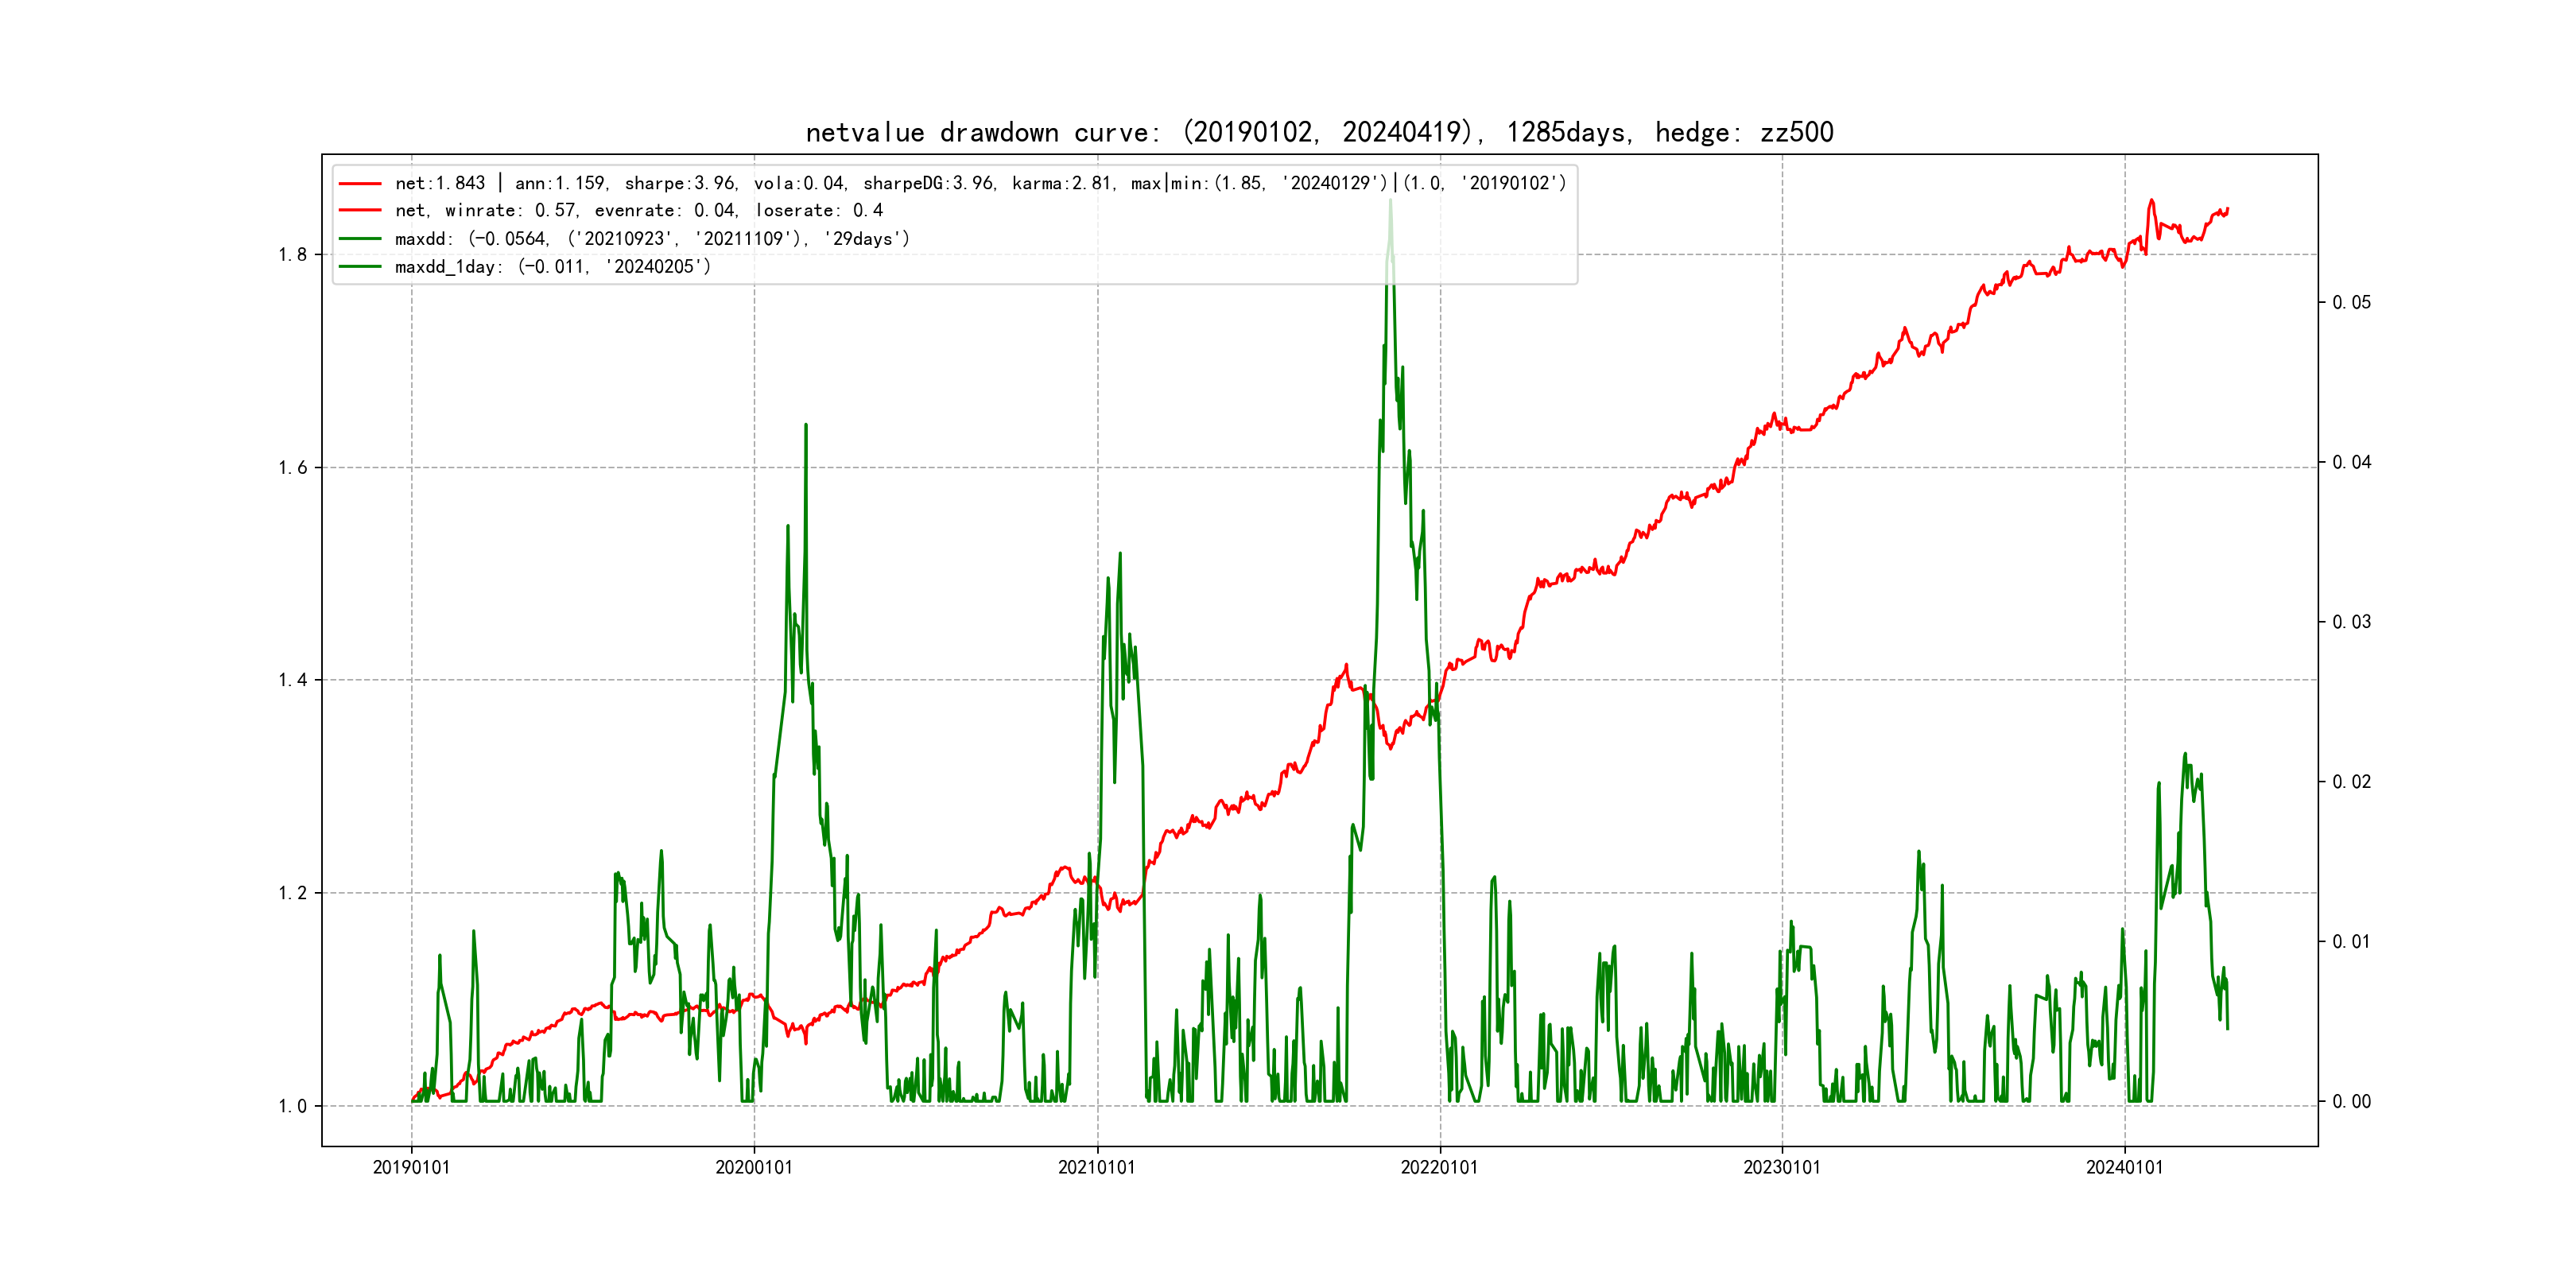Click the 20210101 x-axis date label
2576x1288 pixels.
[1097, 1168]
